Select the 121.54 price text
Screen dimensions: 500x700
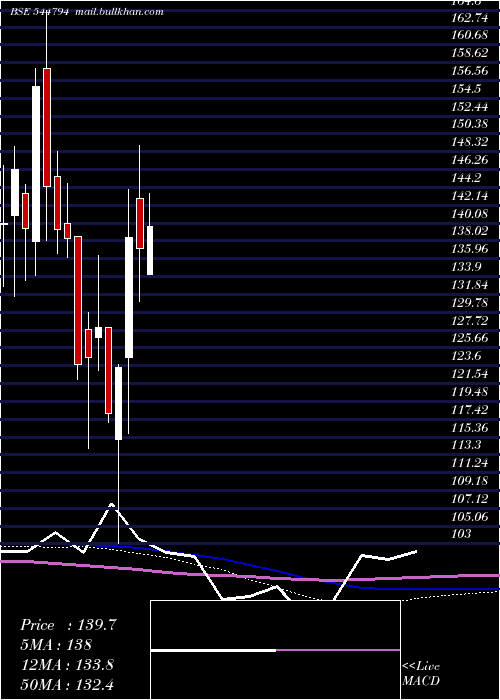pyautogui.click(x=470, y=374)
